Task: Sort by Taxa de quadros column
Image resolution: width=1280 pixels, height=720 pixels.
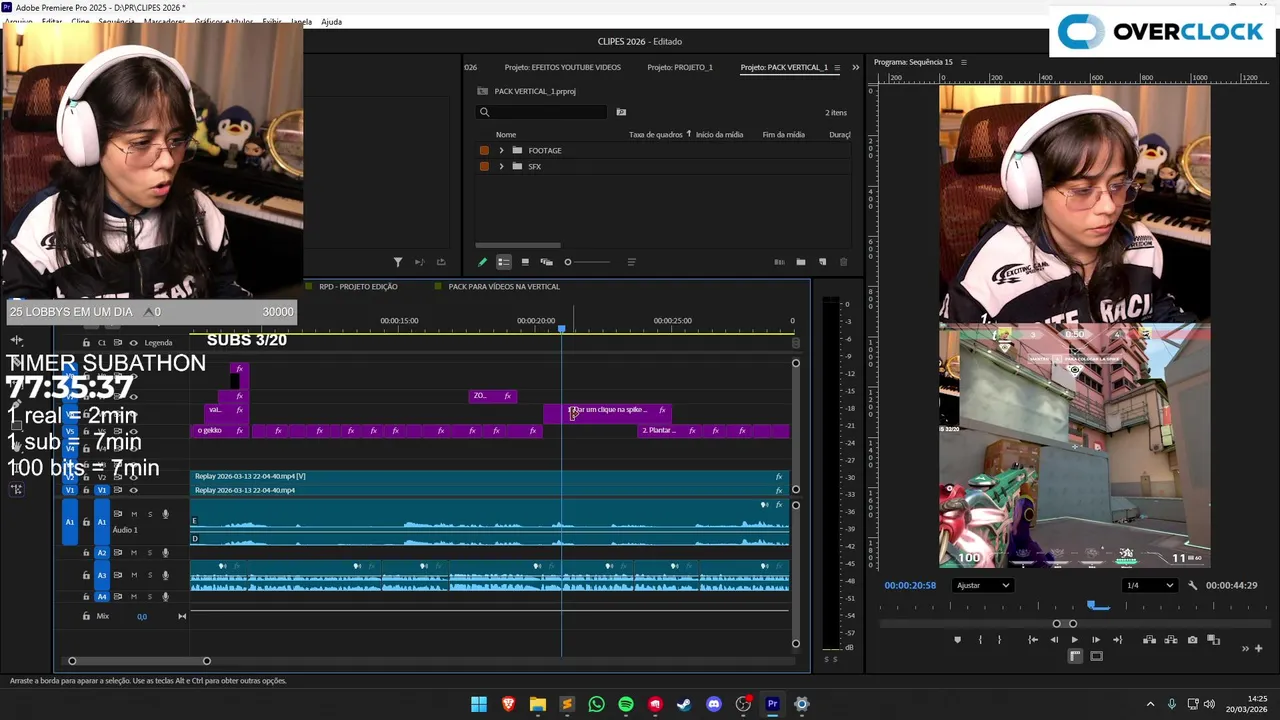Action: 655,134
